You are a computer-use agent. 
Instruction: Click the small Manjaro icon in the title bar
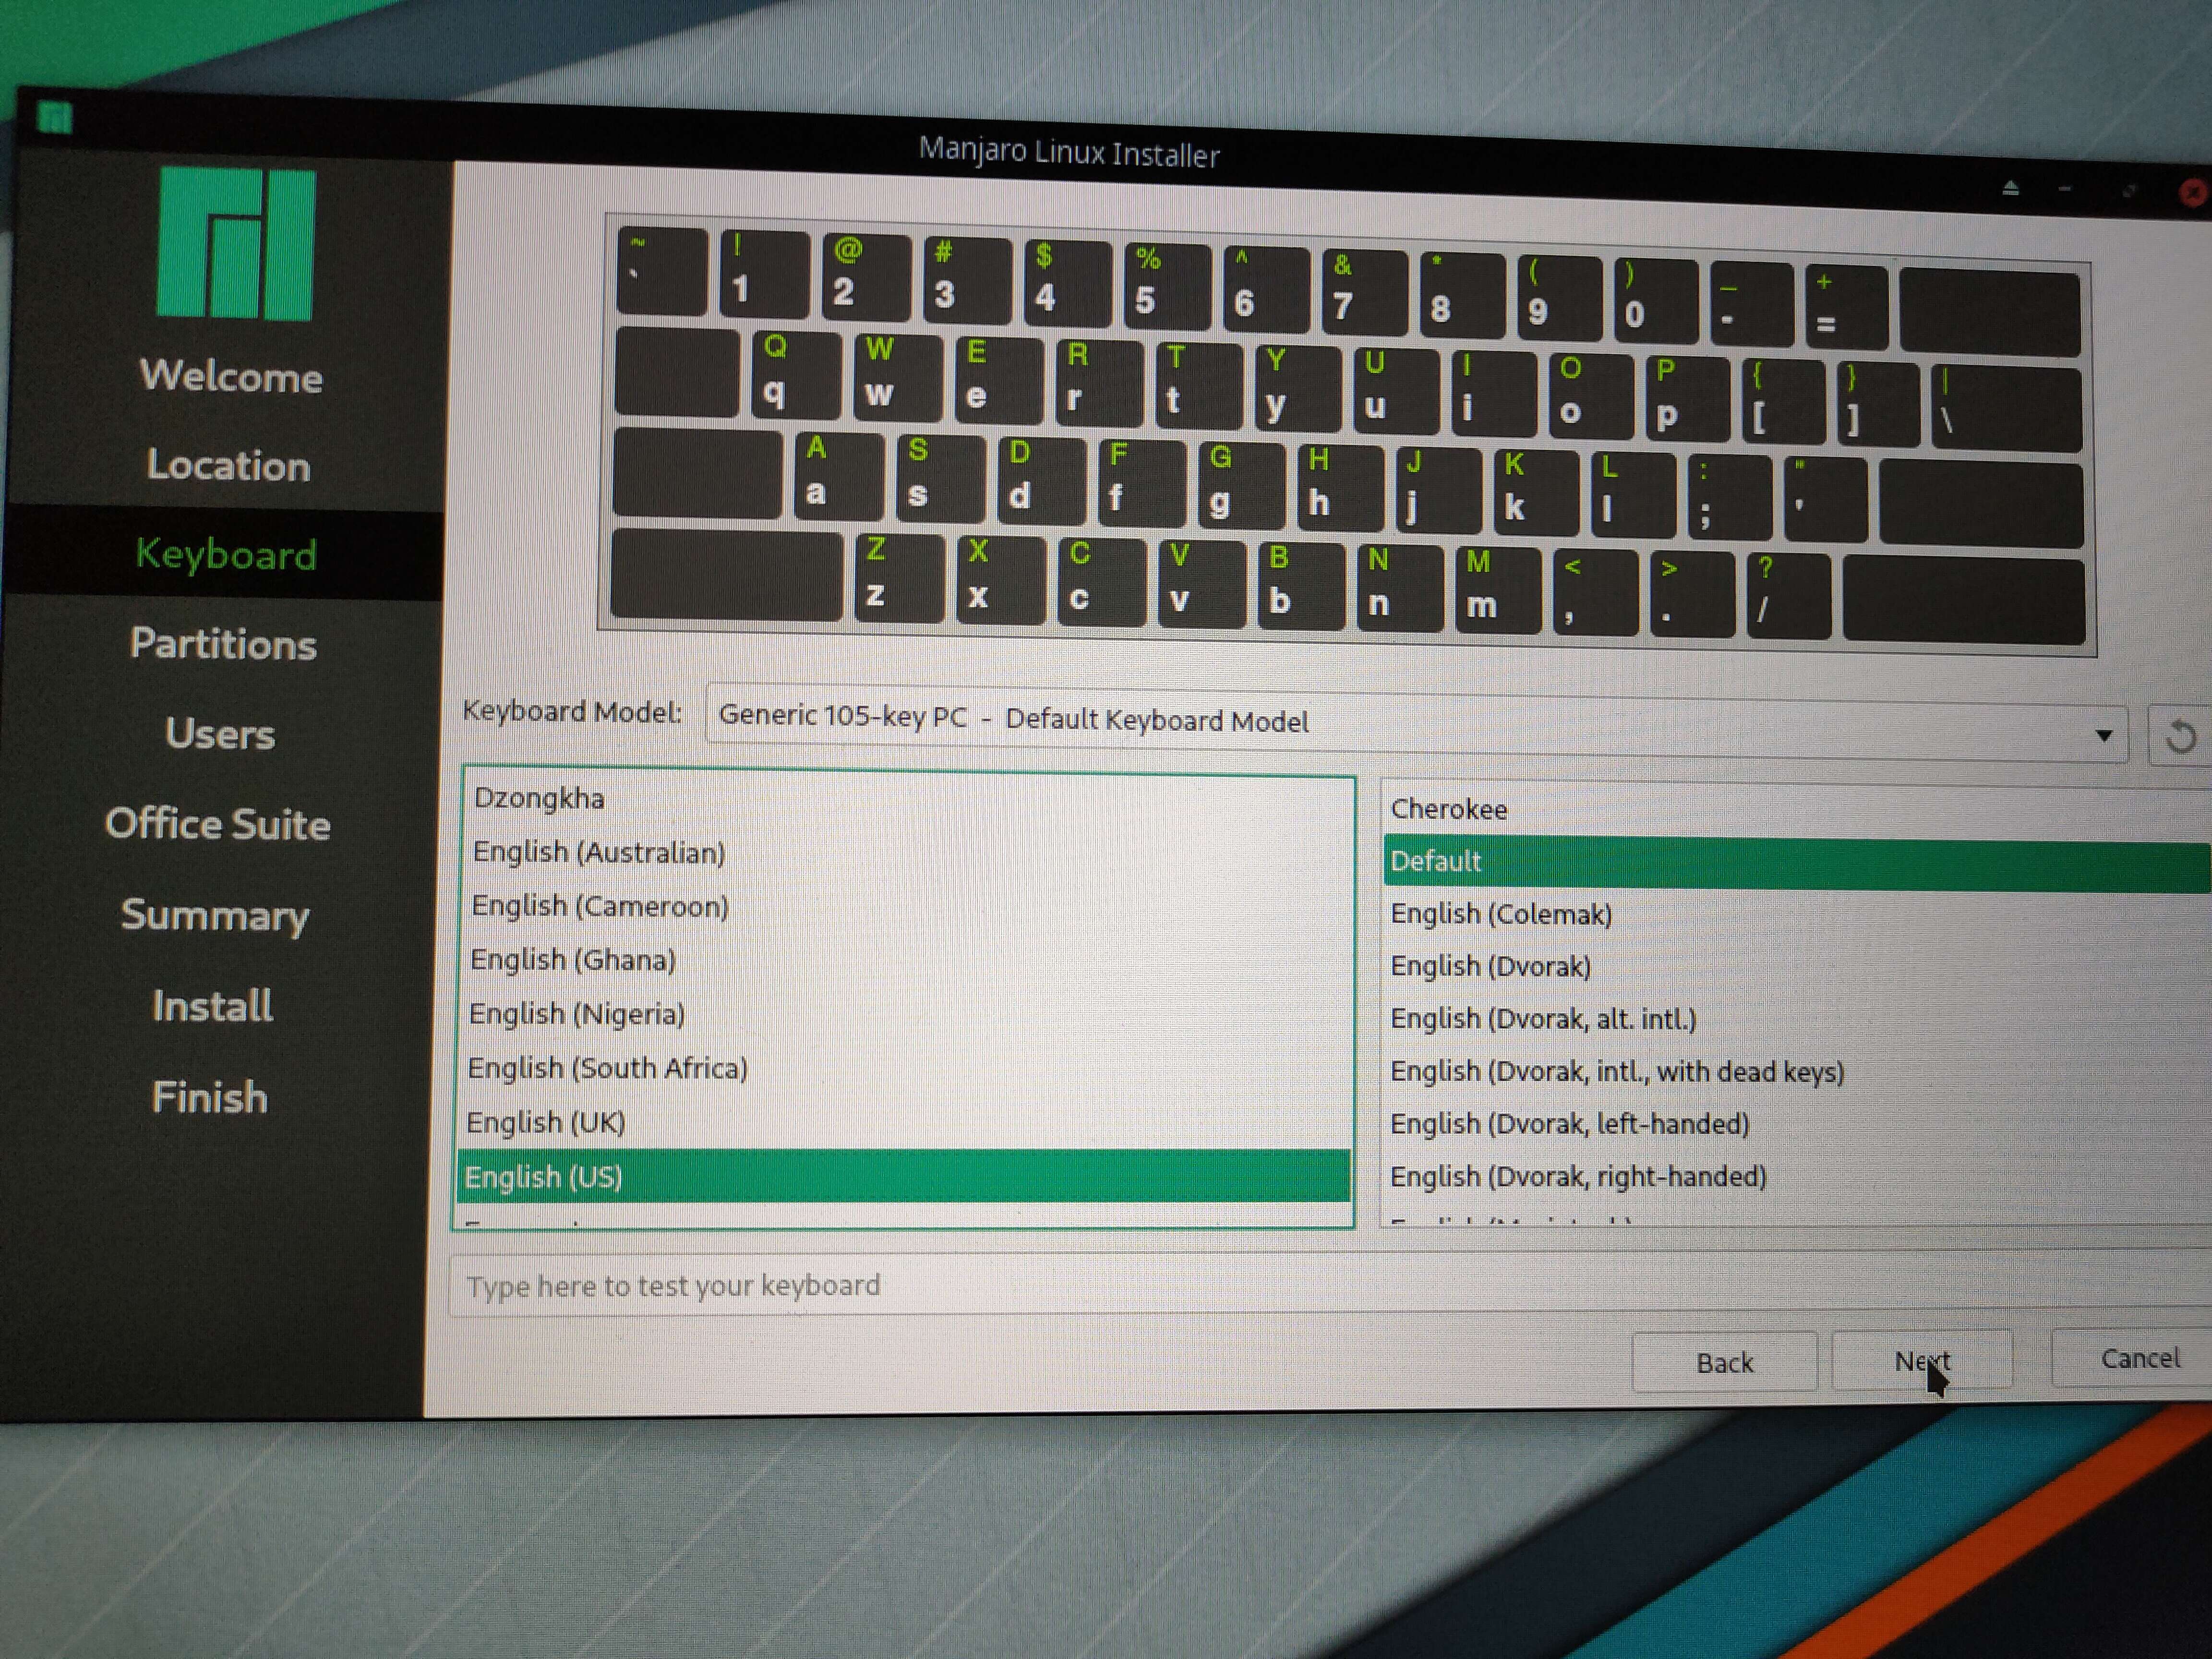tap(55, 117)
